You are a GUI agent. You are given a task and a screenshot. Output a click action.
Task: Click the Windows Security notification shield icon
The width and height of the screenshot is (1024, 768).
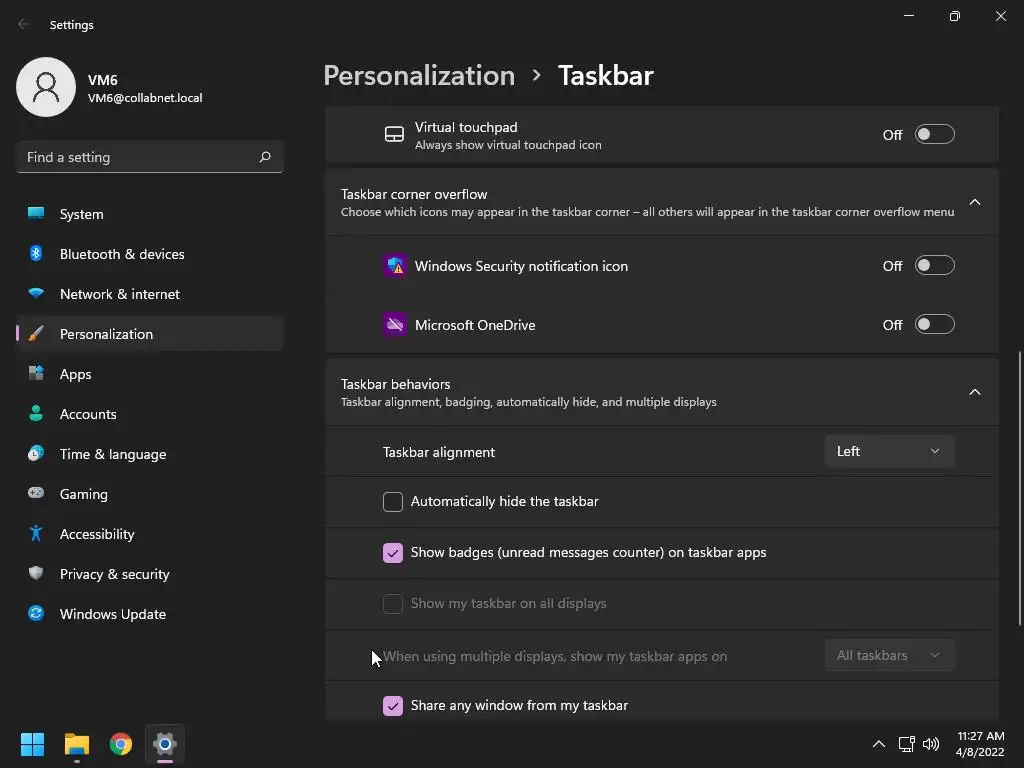click(395, 266)
